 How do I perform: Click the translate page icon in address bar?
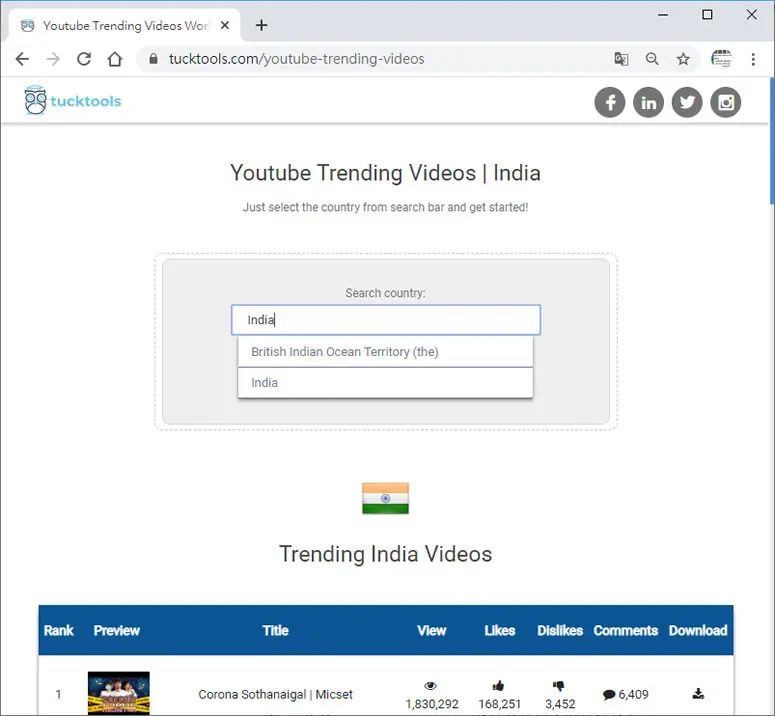pyautogui.click(x=621, y=59)
